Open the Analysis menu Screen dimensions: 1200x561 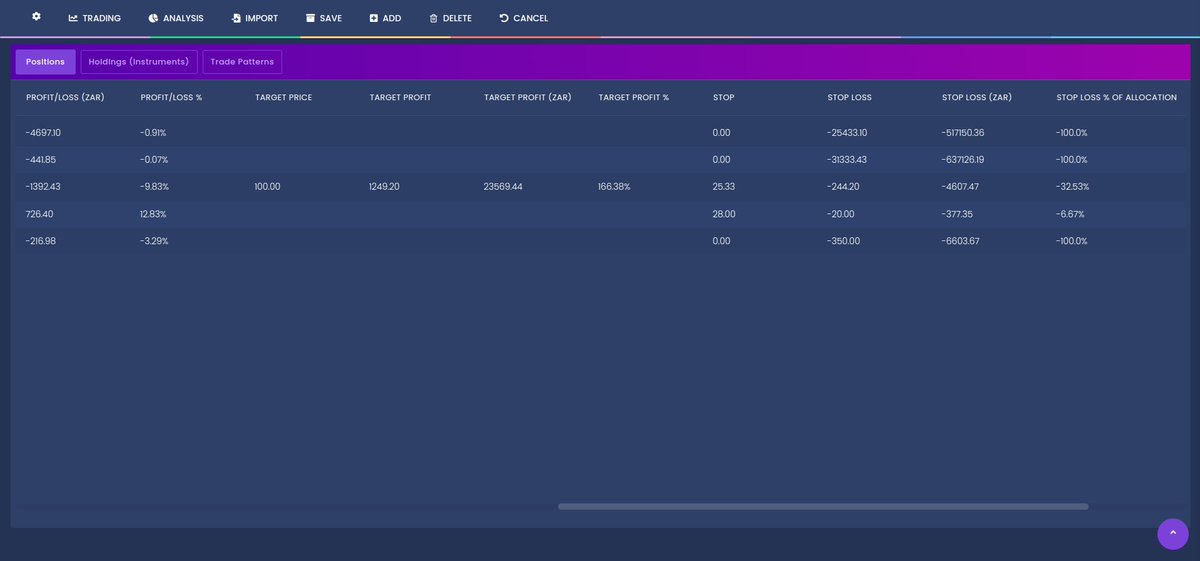[176, 18]
